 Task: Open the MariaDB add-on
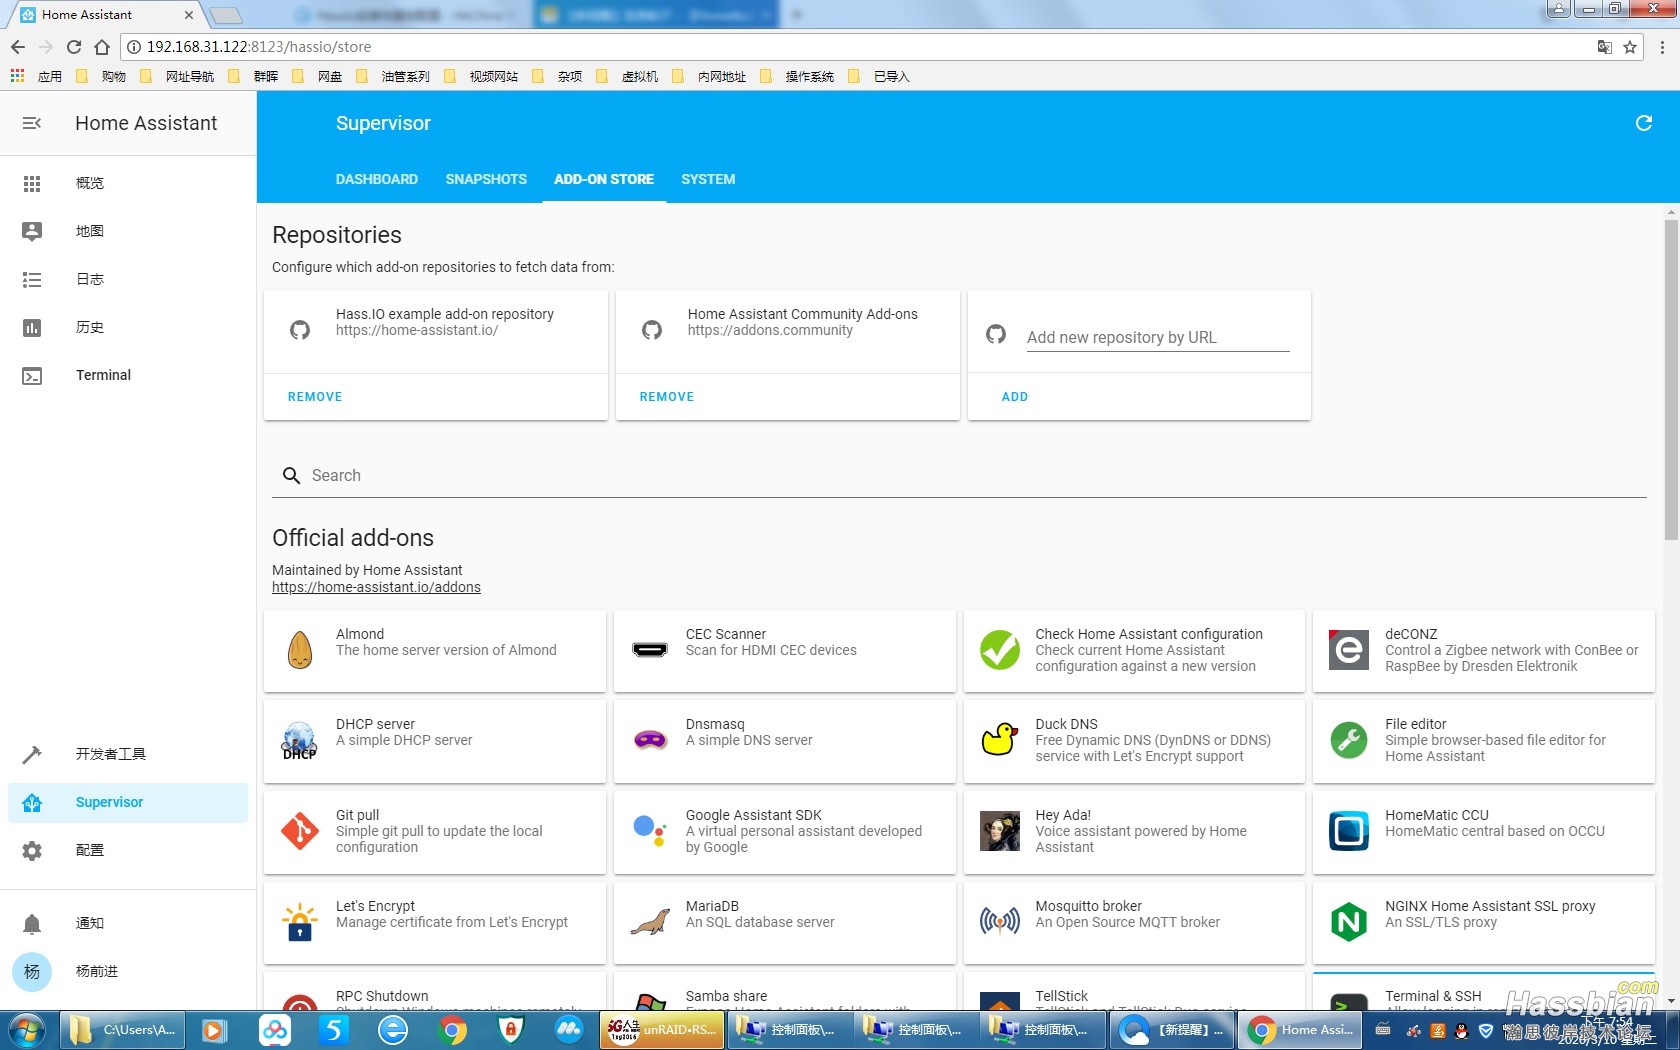tap(785, 923)
